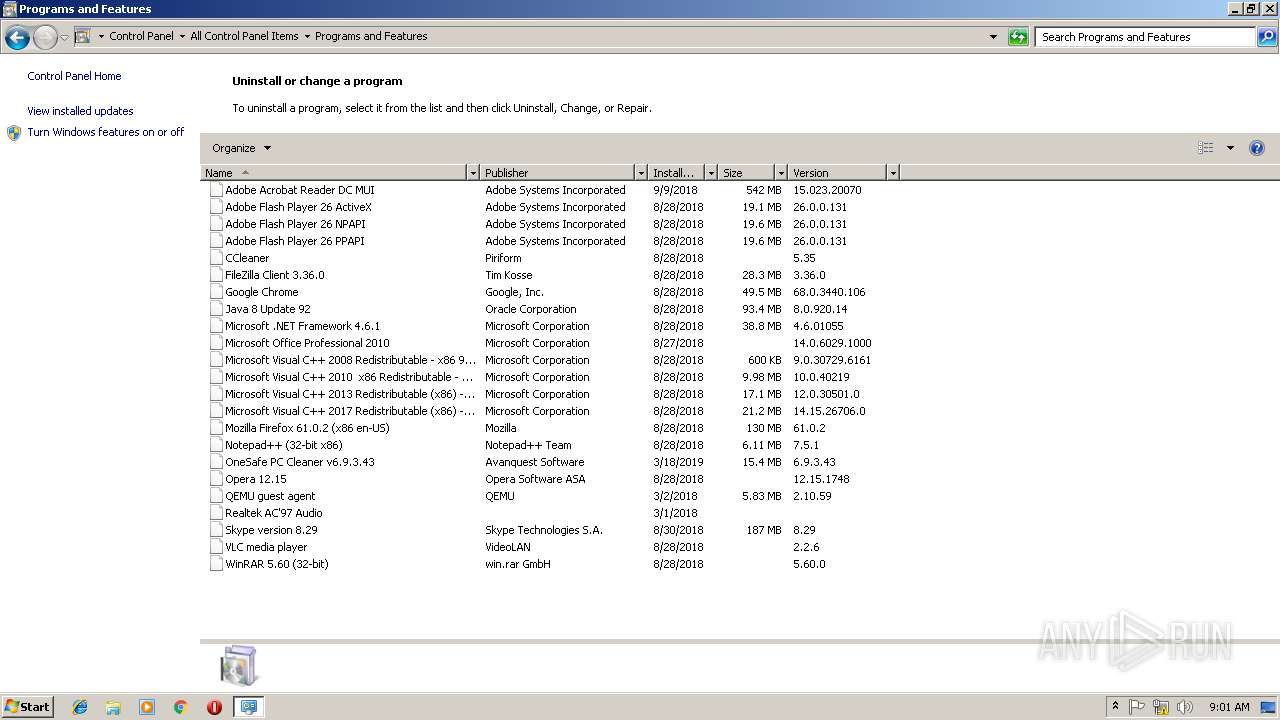Click the Google Chrome entry icon
The image size is (1280, 720).
[216, 292]
